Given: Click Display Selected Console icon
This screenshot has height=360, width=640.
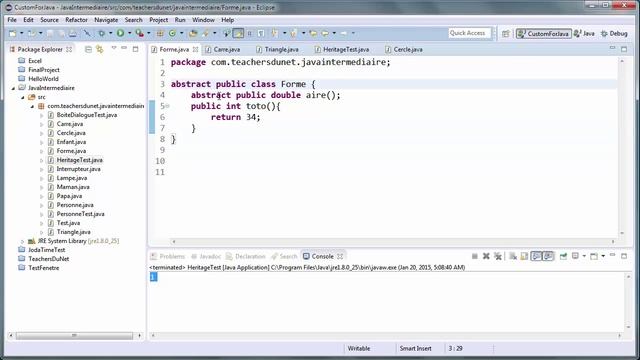Looking at the screenshot, I should pyautogui.click(x=575, y=256).
